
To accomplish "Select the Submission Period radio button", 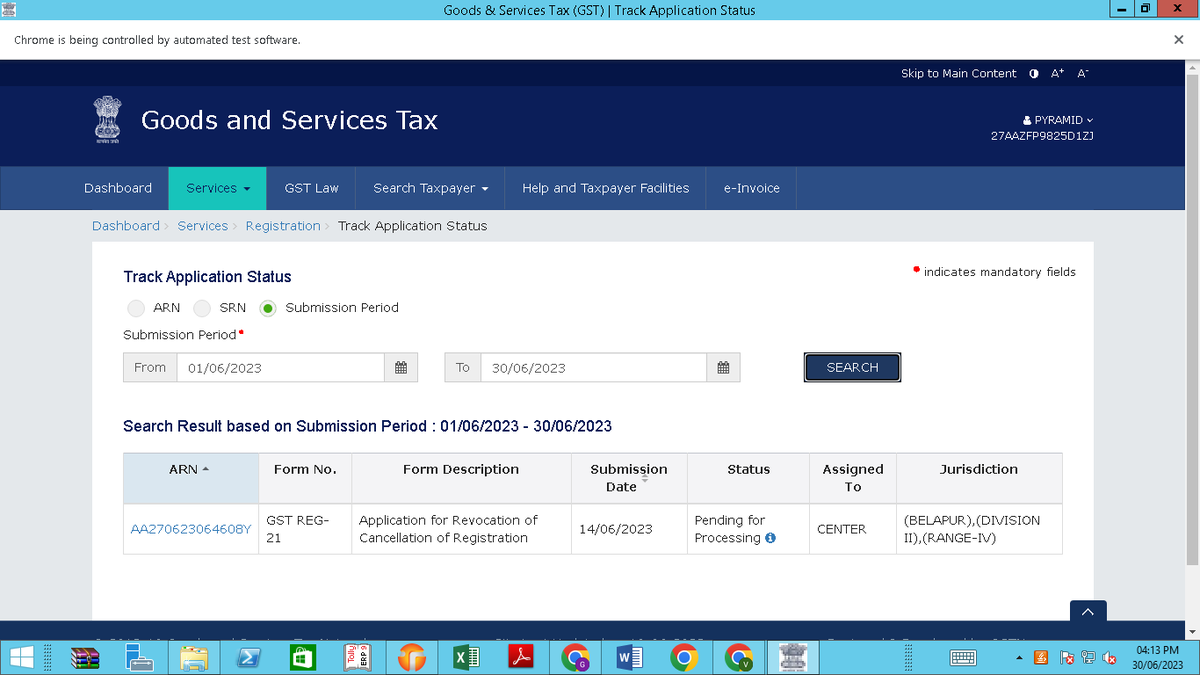I will (x=268, y=308).
